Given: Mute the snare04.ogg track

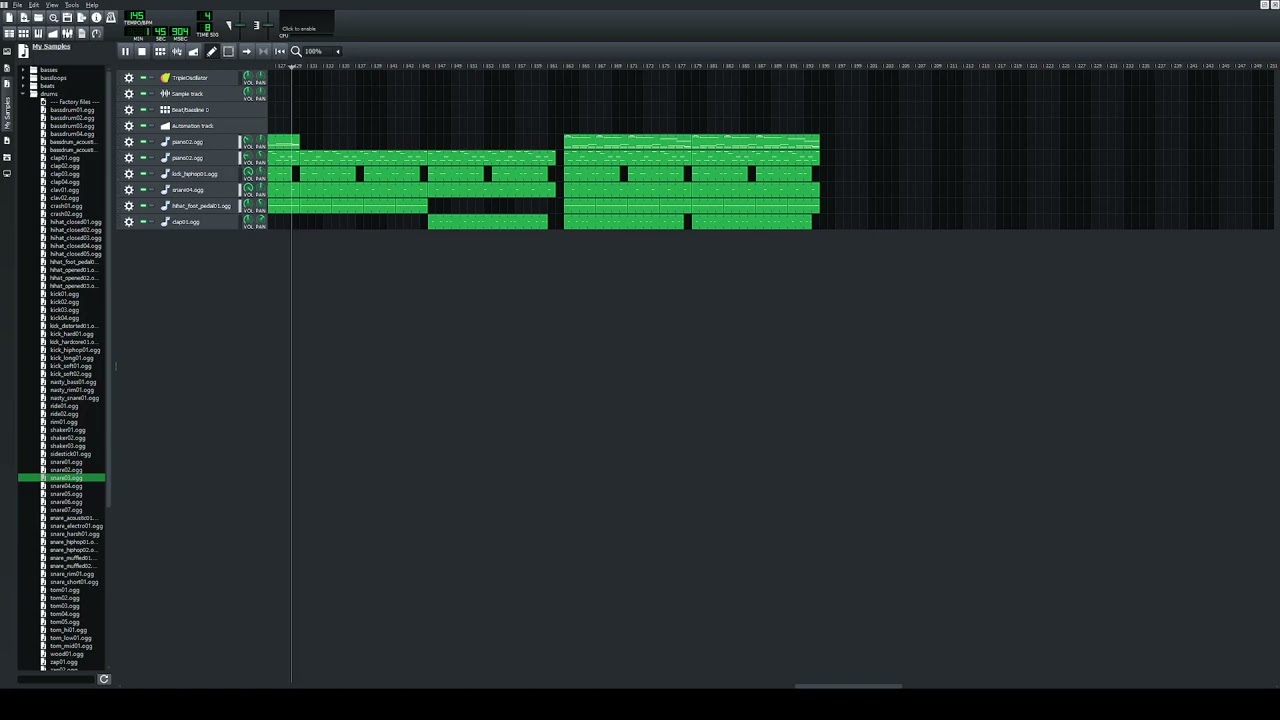Looking at the screenshot, I should pyautogui.click(x=143, y=190).
